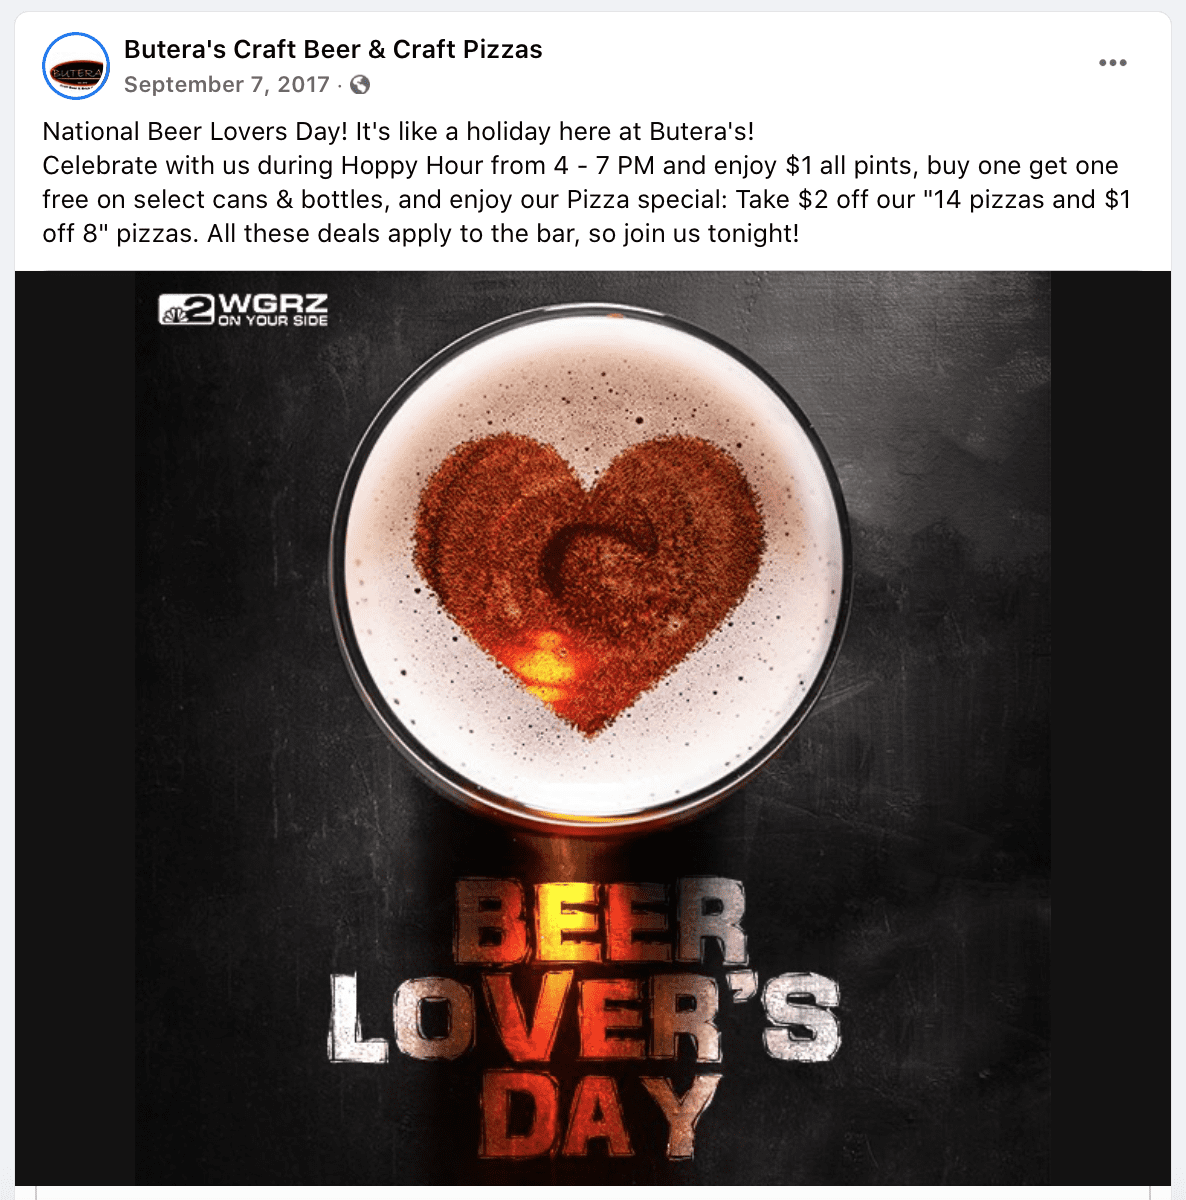Click the ON YOUR SIDE tagline text

click(x=273, y=321)
